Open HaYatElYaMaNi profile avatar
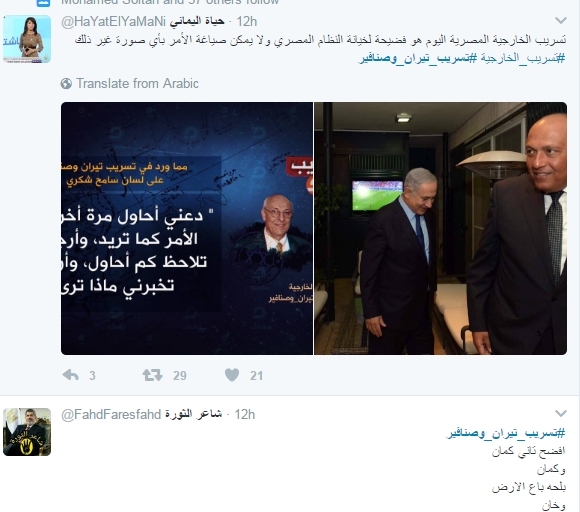 coord(27,39)
